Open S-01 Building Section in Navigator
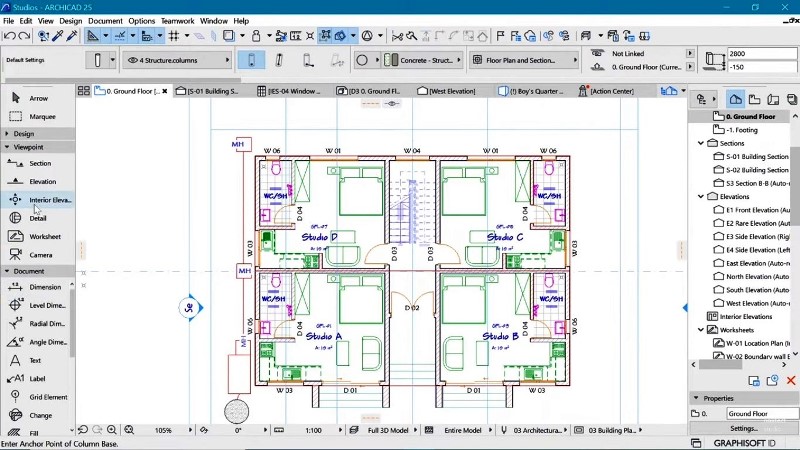Viewport: 800px width, 450px height. tap(756, 157)
